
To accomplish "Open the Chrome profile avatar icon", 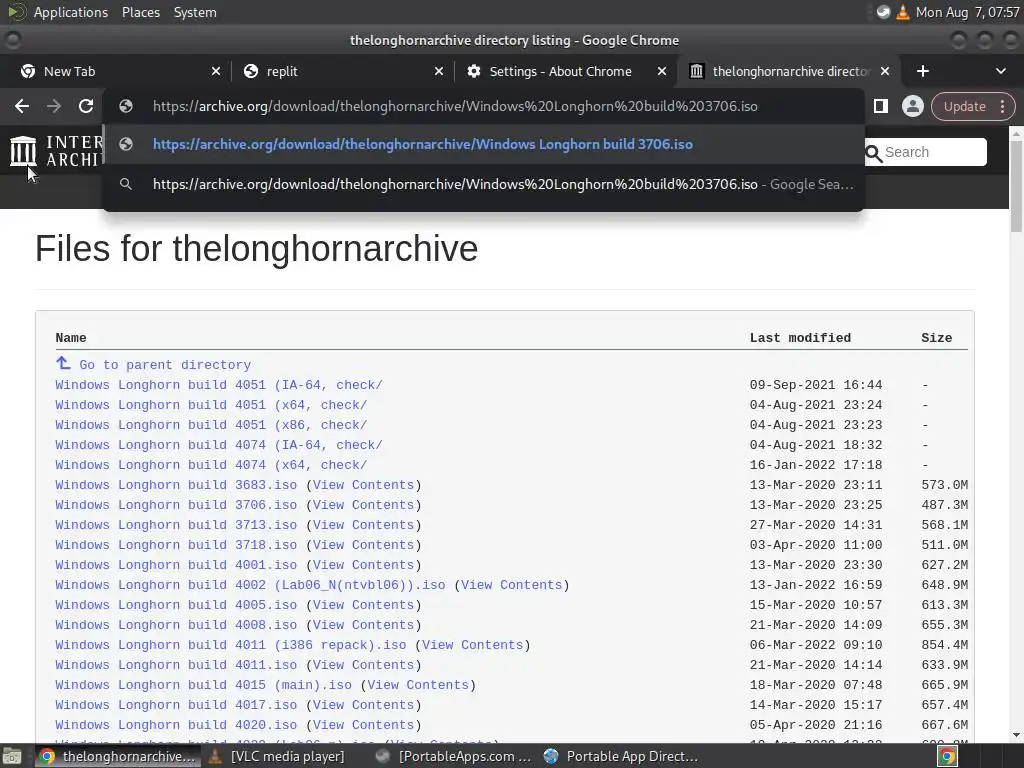I will [912, 106].
